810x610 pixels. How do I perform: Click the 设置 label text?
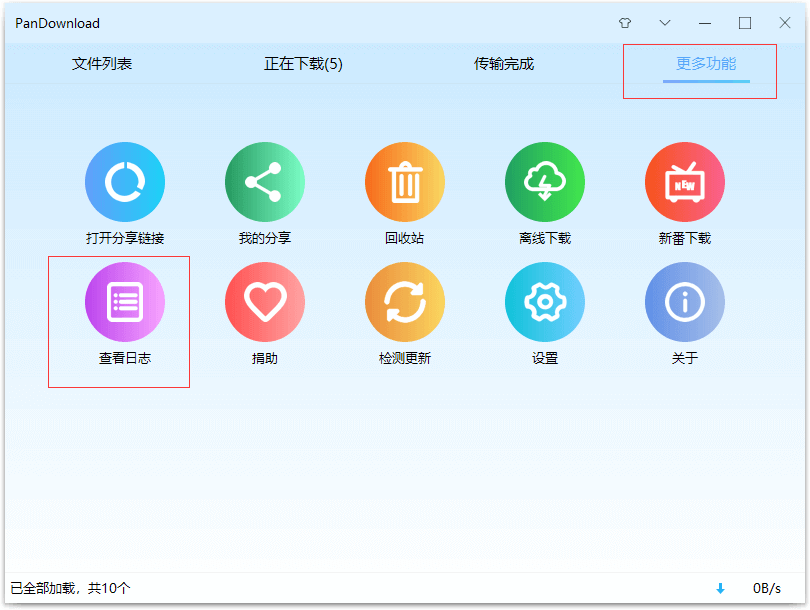(545, 358)
